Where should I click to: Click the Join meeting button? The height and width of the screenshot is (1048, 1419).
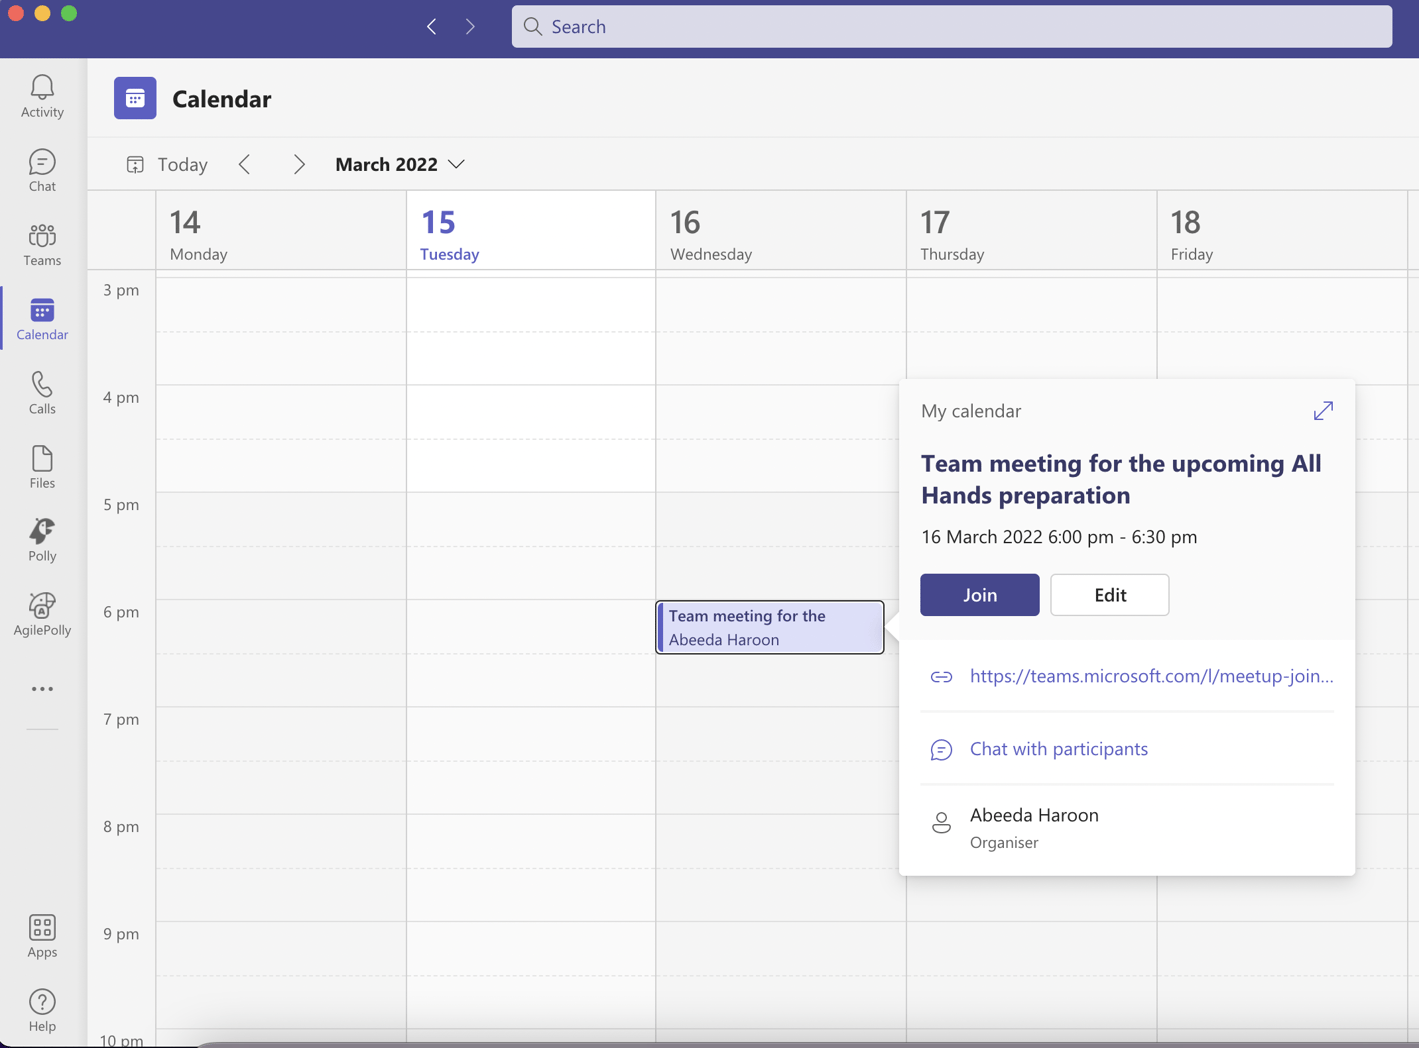(x=979, y=595)
